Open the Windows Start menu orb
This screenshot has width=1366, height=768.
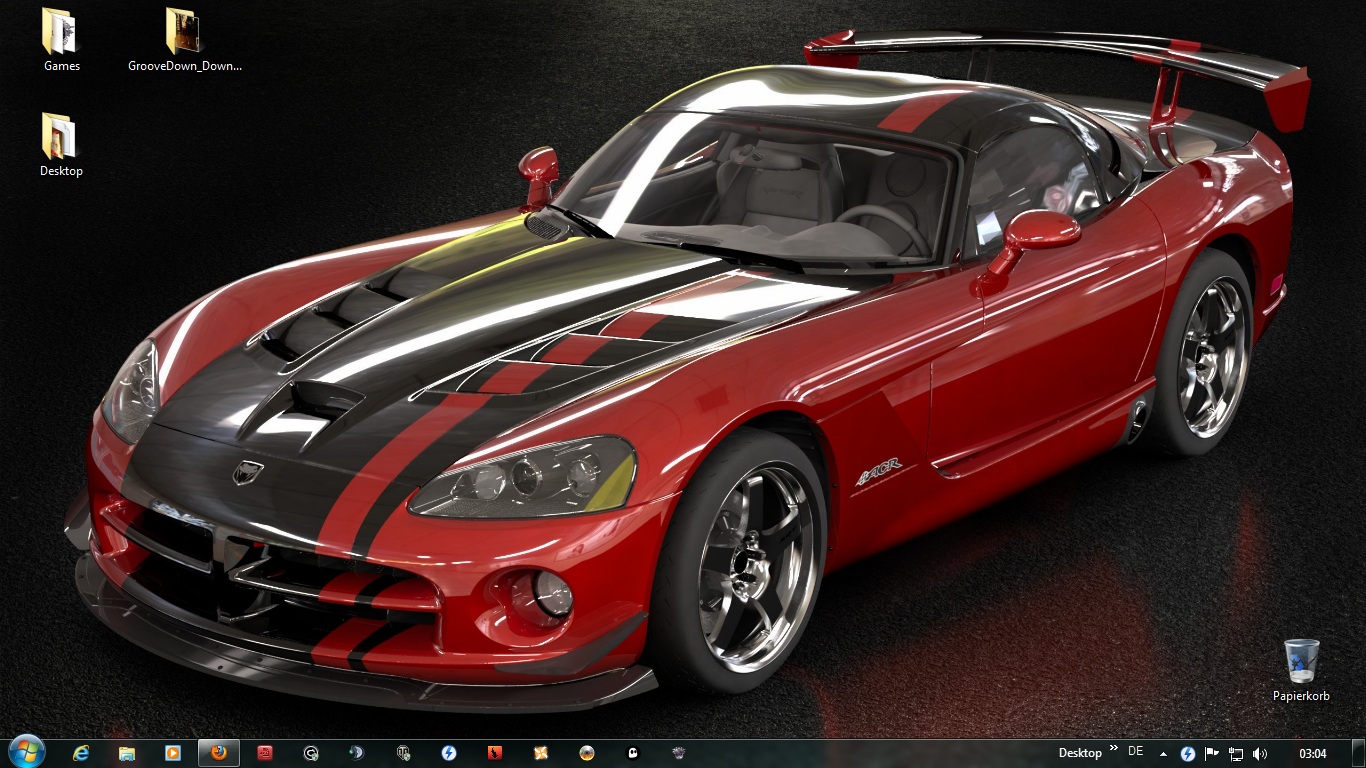point(25,752)
